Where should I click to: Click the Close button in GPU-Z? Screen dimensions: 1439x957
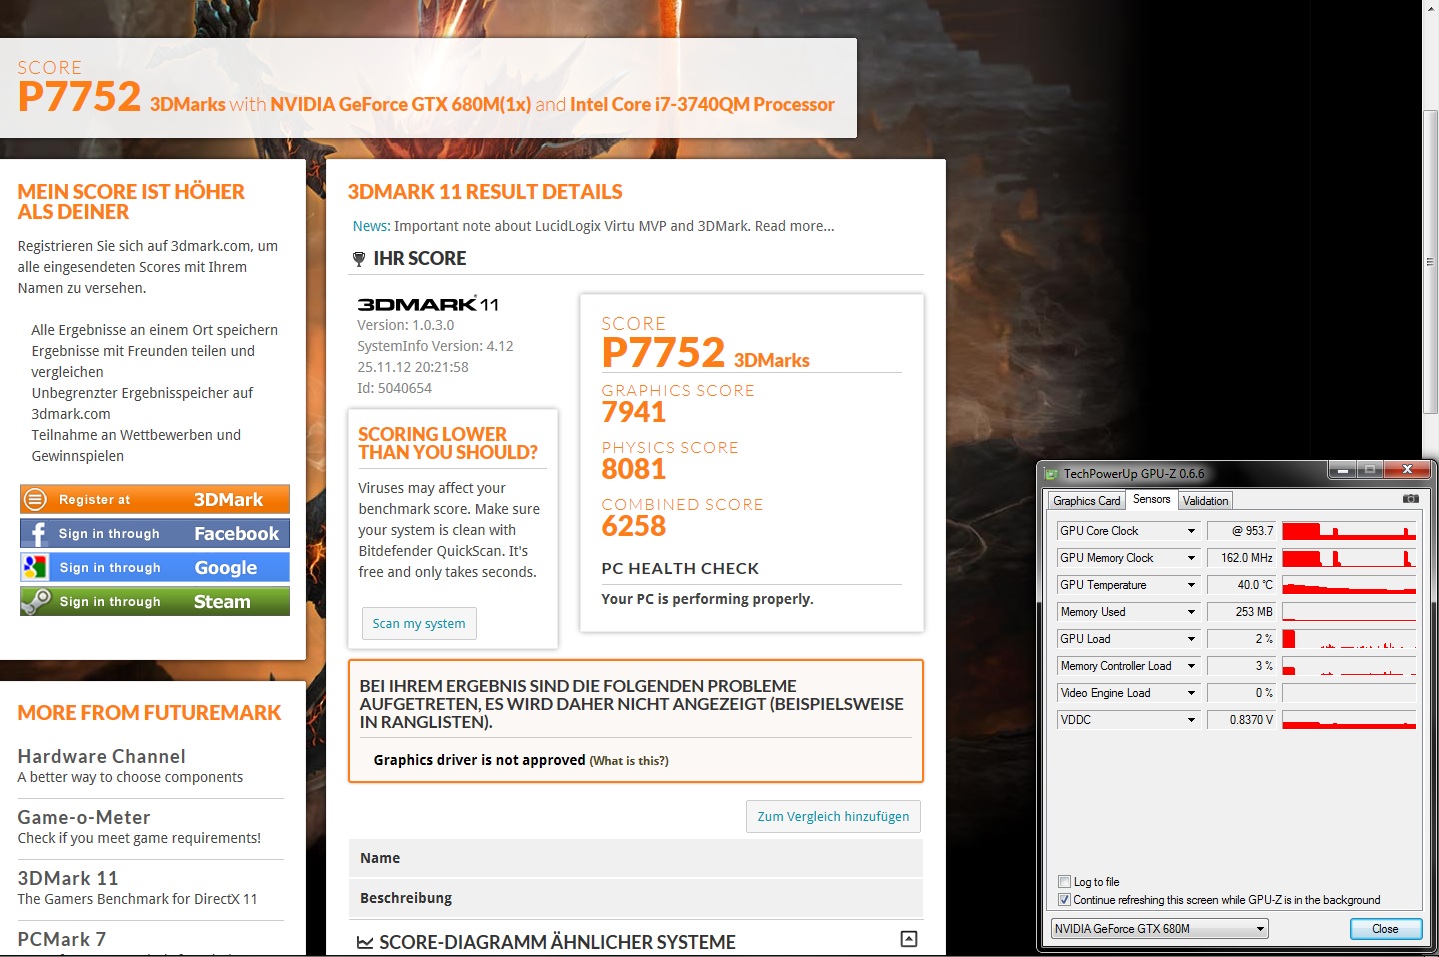click(x=1385, y=929)
